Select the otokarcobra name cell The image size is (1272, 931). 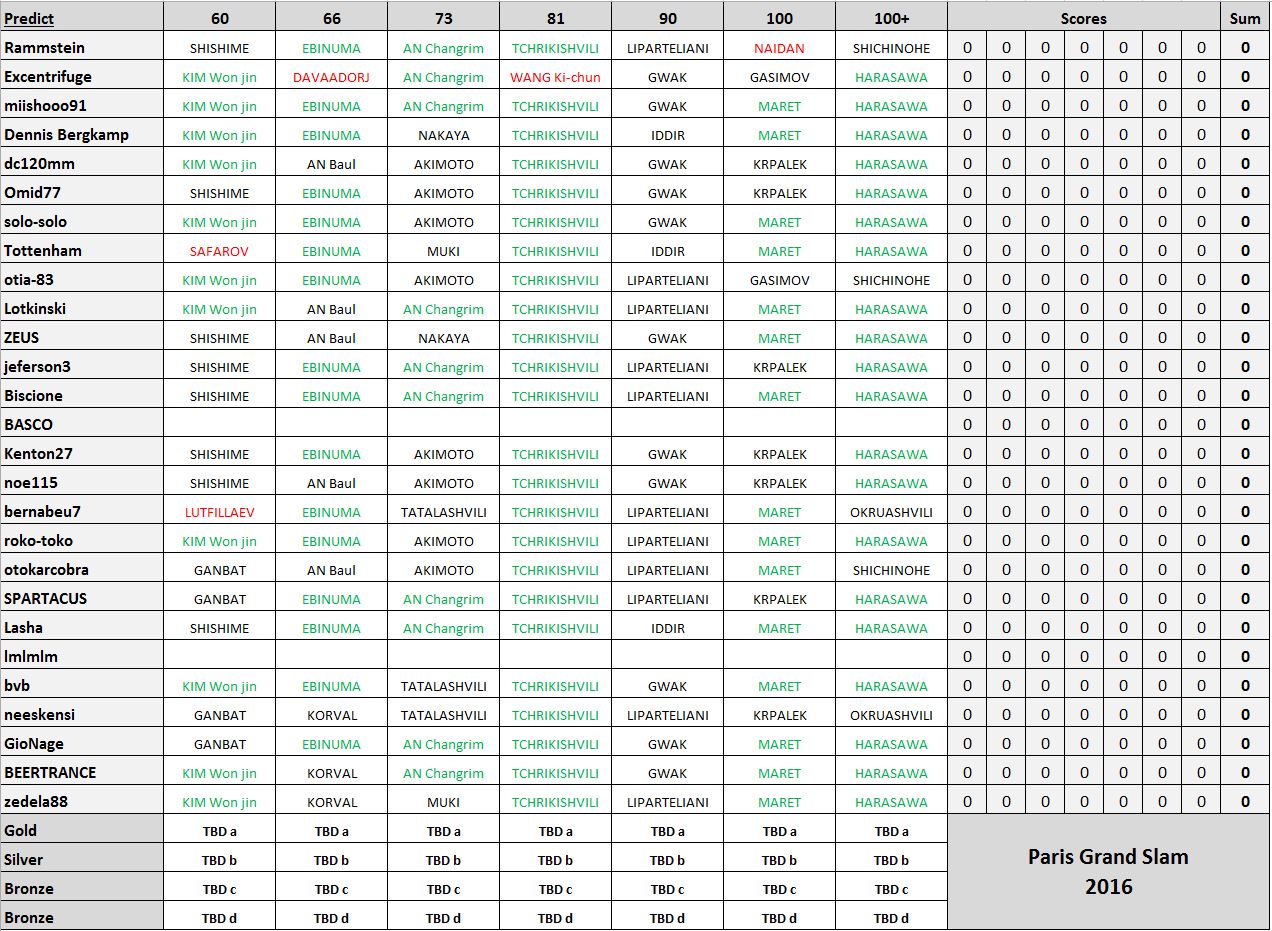(x=82, y=569)
